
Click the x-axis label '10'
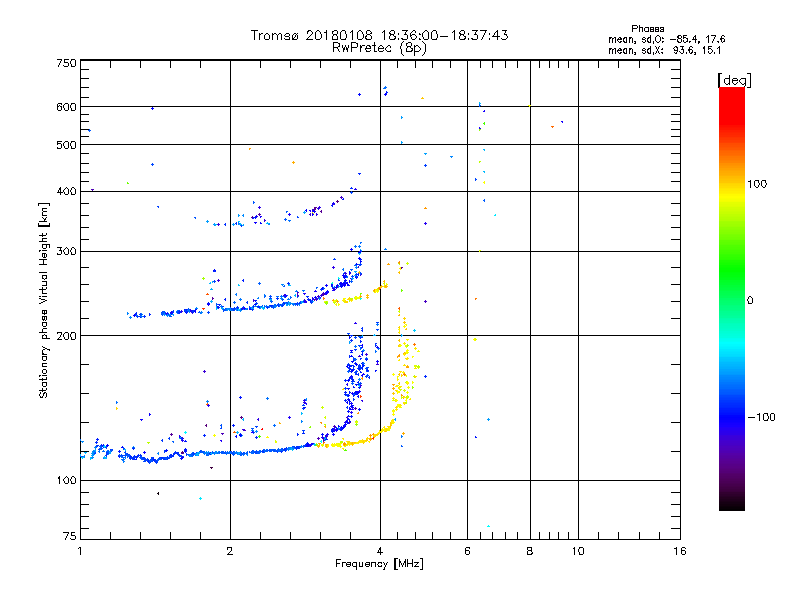pos(578,551)
